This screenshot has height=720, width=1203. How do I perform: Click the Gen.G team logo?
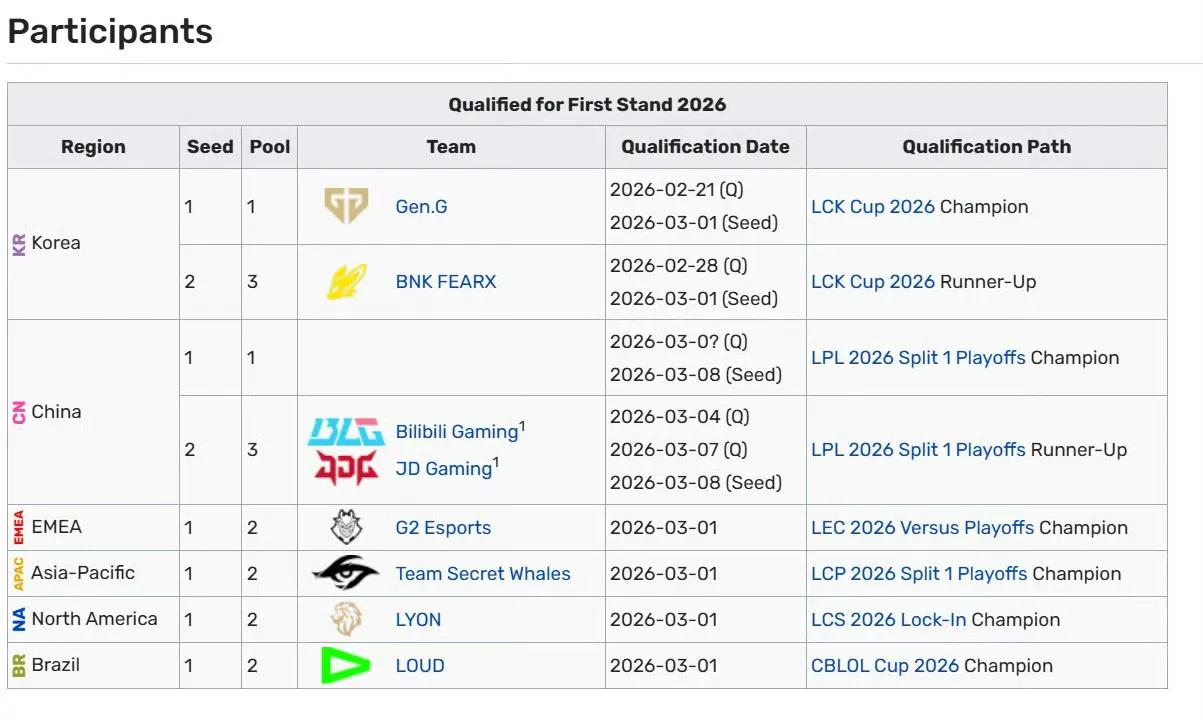click(x=346, y=206)
